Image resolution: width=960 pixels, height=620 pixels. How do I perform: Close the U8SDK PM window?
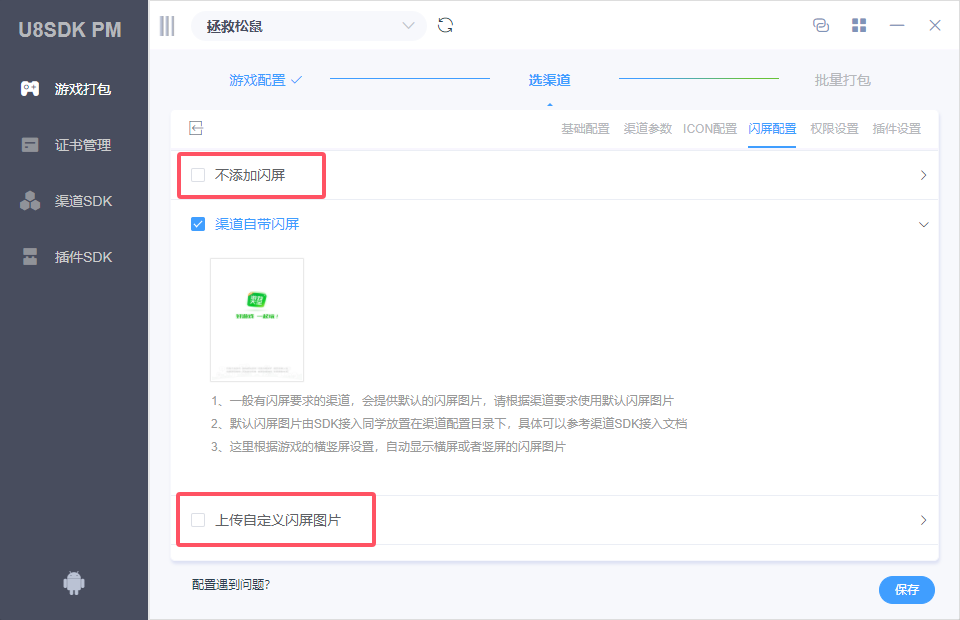(934, 25)
